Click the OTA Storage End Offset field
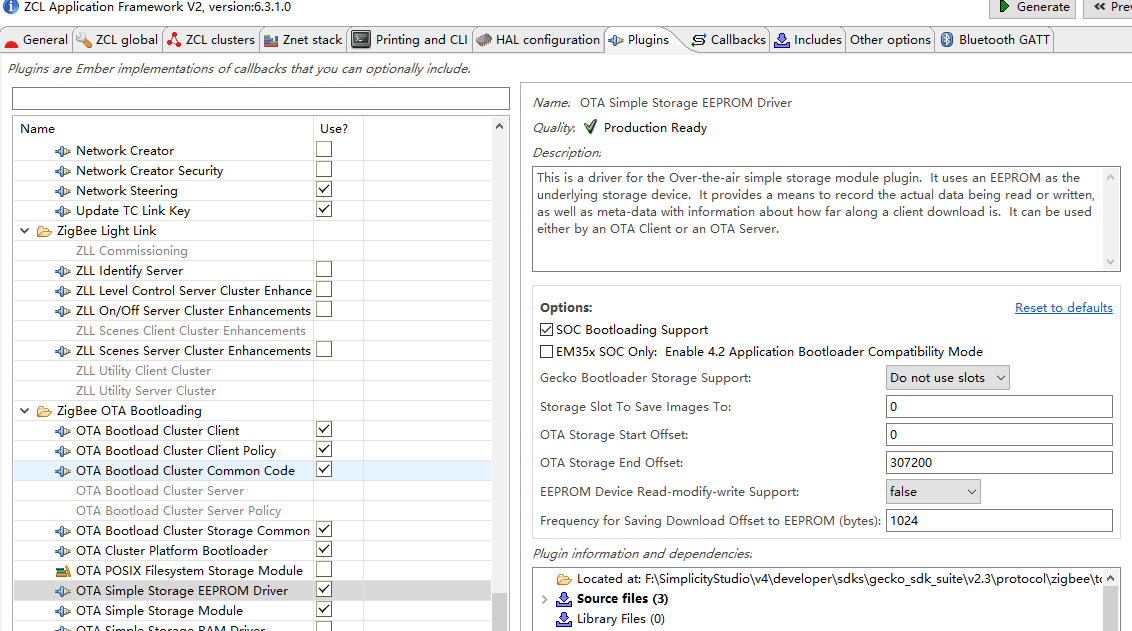Viewport: 1132px width, 631px height. point(998,463)
